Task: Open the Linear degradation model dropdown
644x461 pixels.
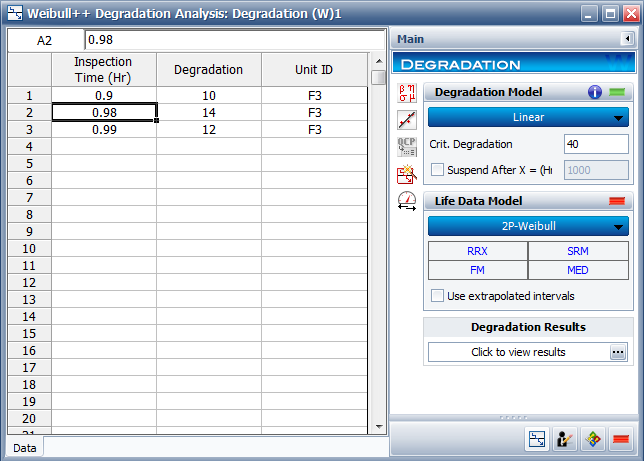Action: (528, 118)
